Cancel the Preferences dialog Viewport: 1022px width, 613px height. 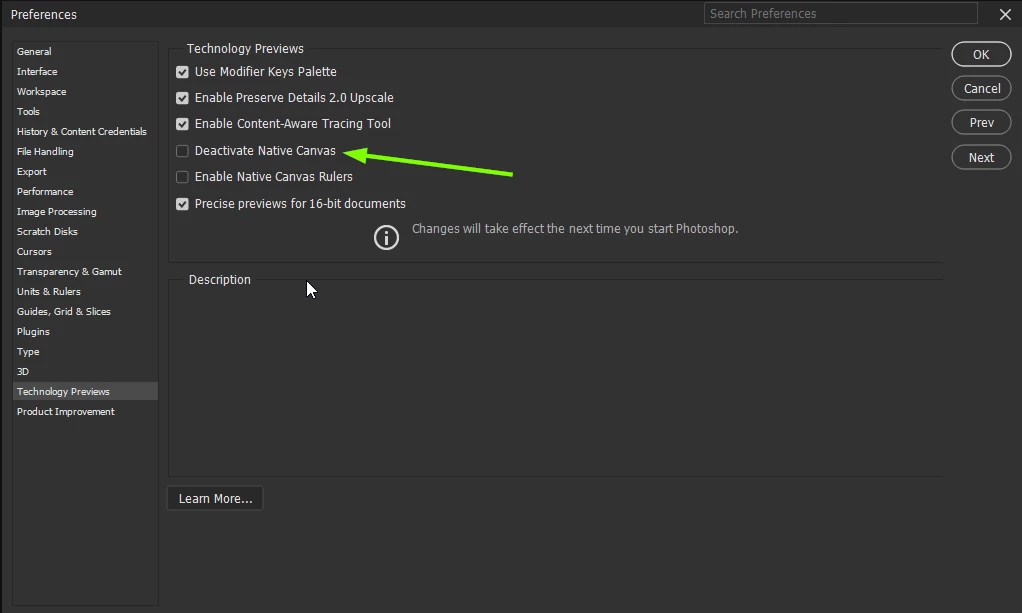tap(981, 89)
